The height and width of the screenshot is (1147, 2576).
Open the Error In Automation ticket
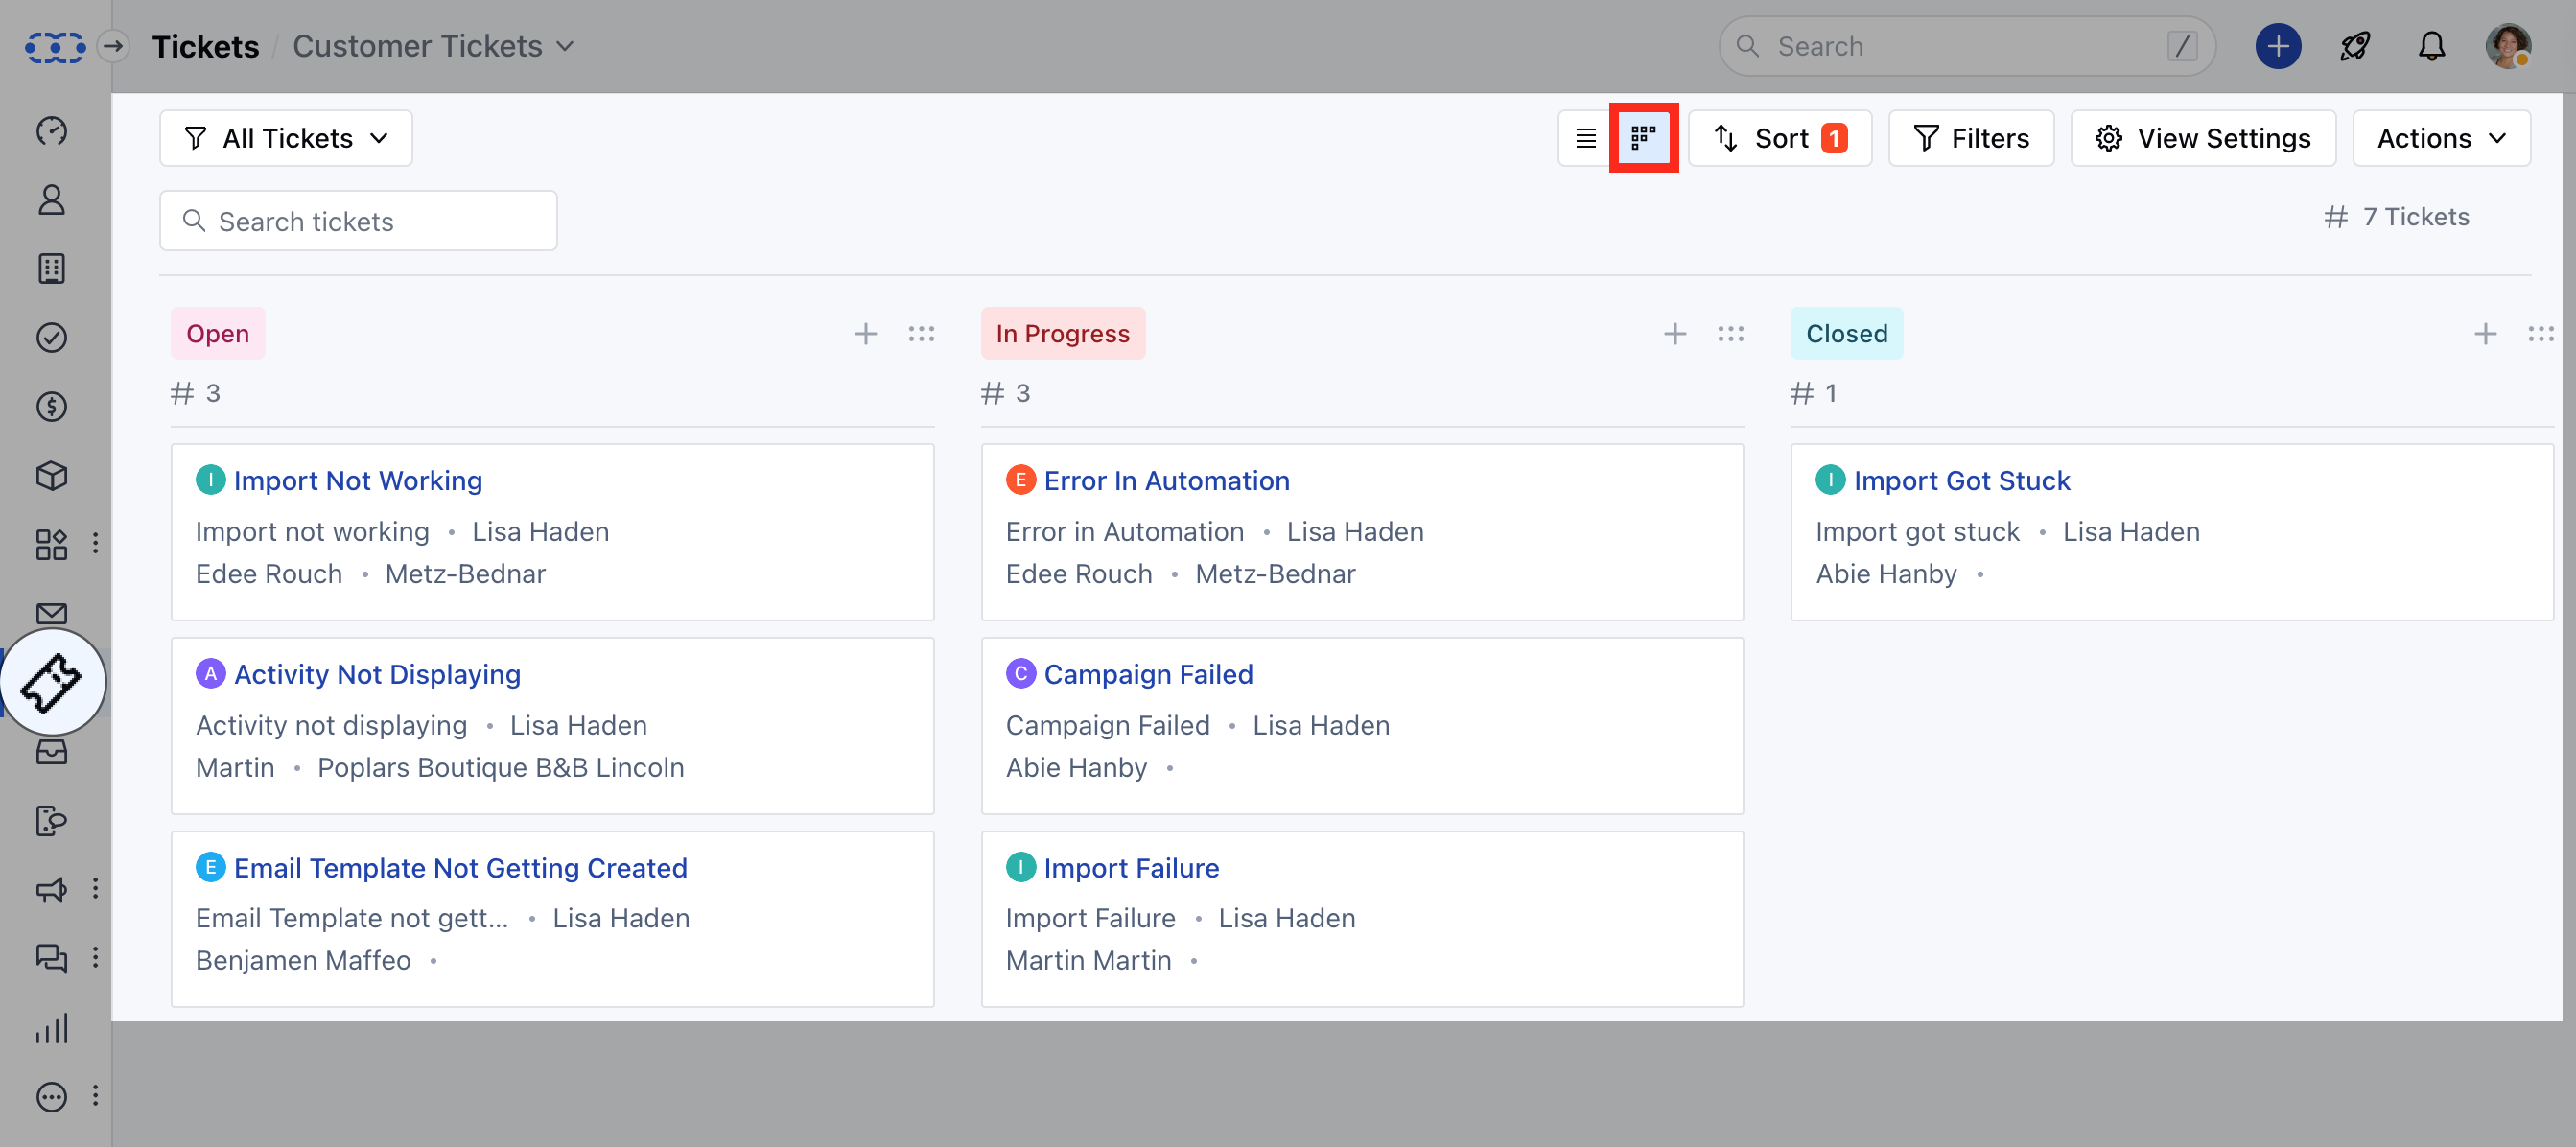coord(1167,481)
